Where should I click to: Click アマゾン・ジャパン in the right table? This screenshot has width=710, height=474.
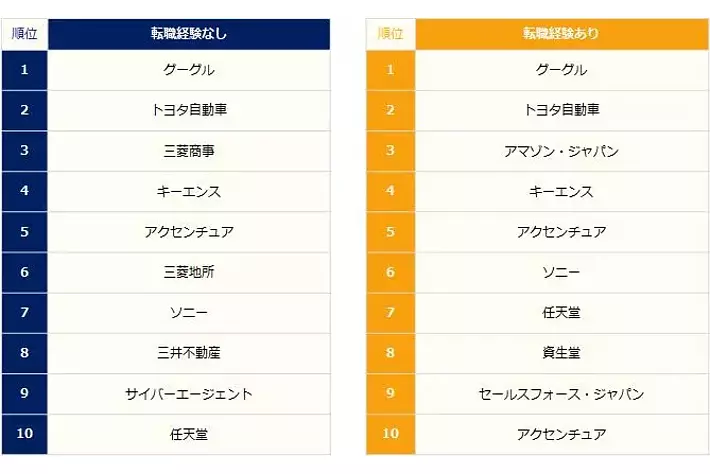click(x=560, y=151)
